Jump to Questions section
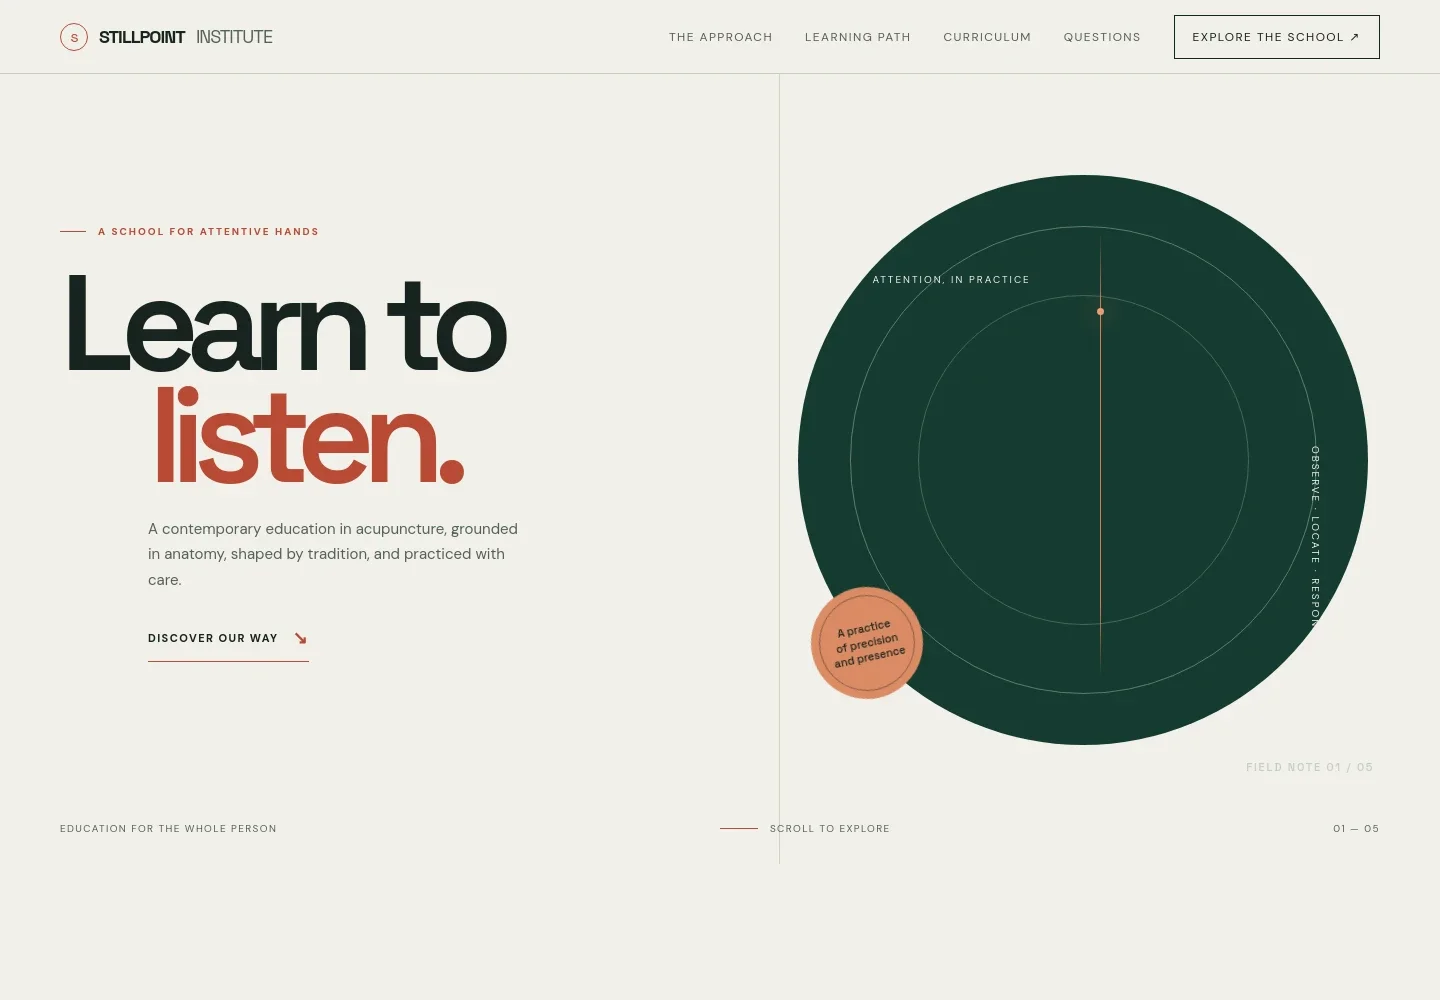Screen dimensions: 1440x1000 pos(1102,37)
